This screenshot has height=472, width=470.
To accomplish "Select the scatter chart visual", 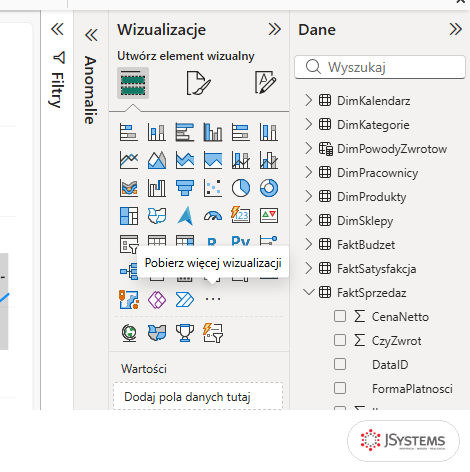I will tap(213, 188).
